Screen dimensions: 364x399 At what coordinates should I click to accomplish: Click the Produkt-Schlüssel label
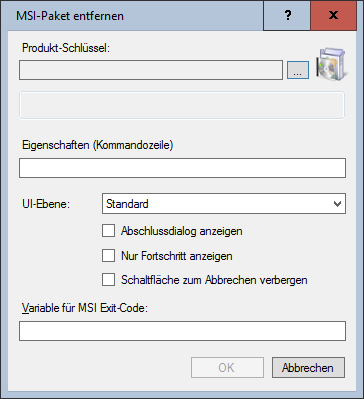click(66, 48)
